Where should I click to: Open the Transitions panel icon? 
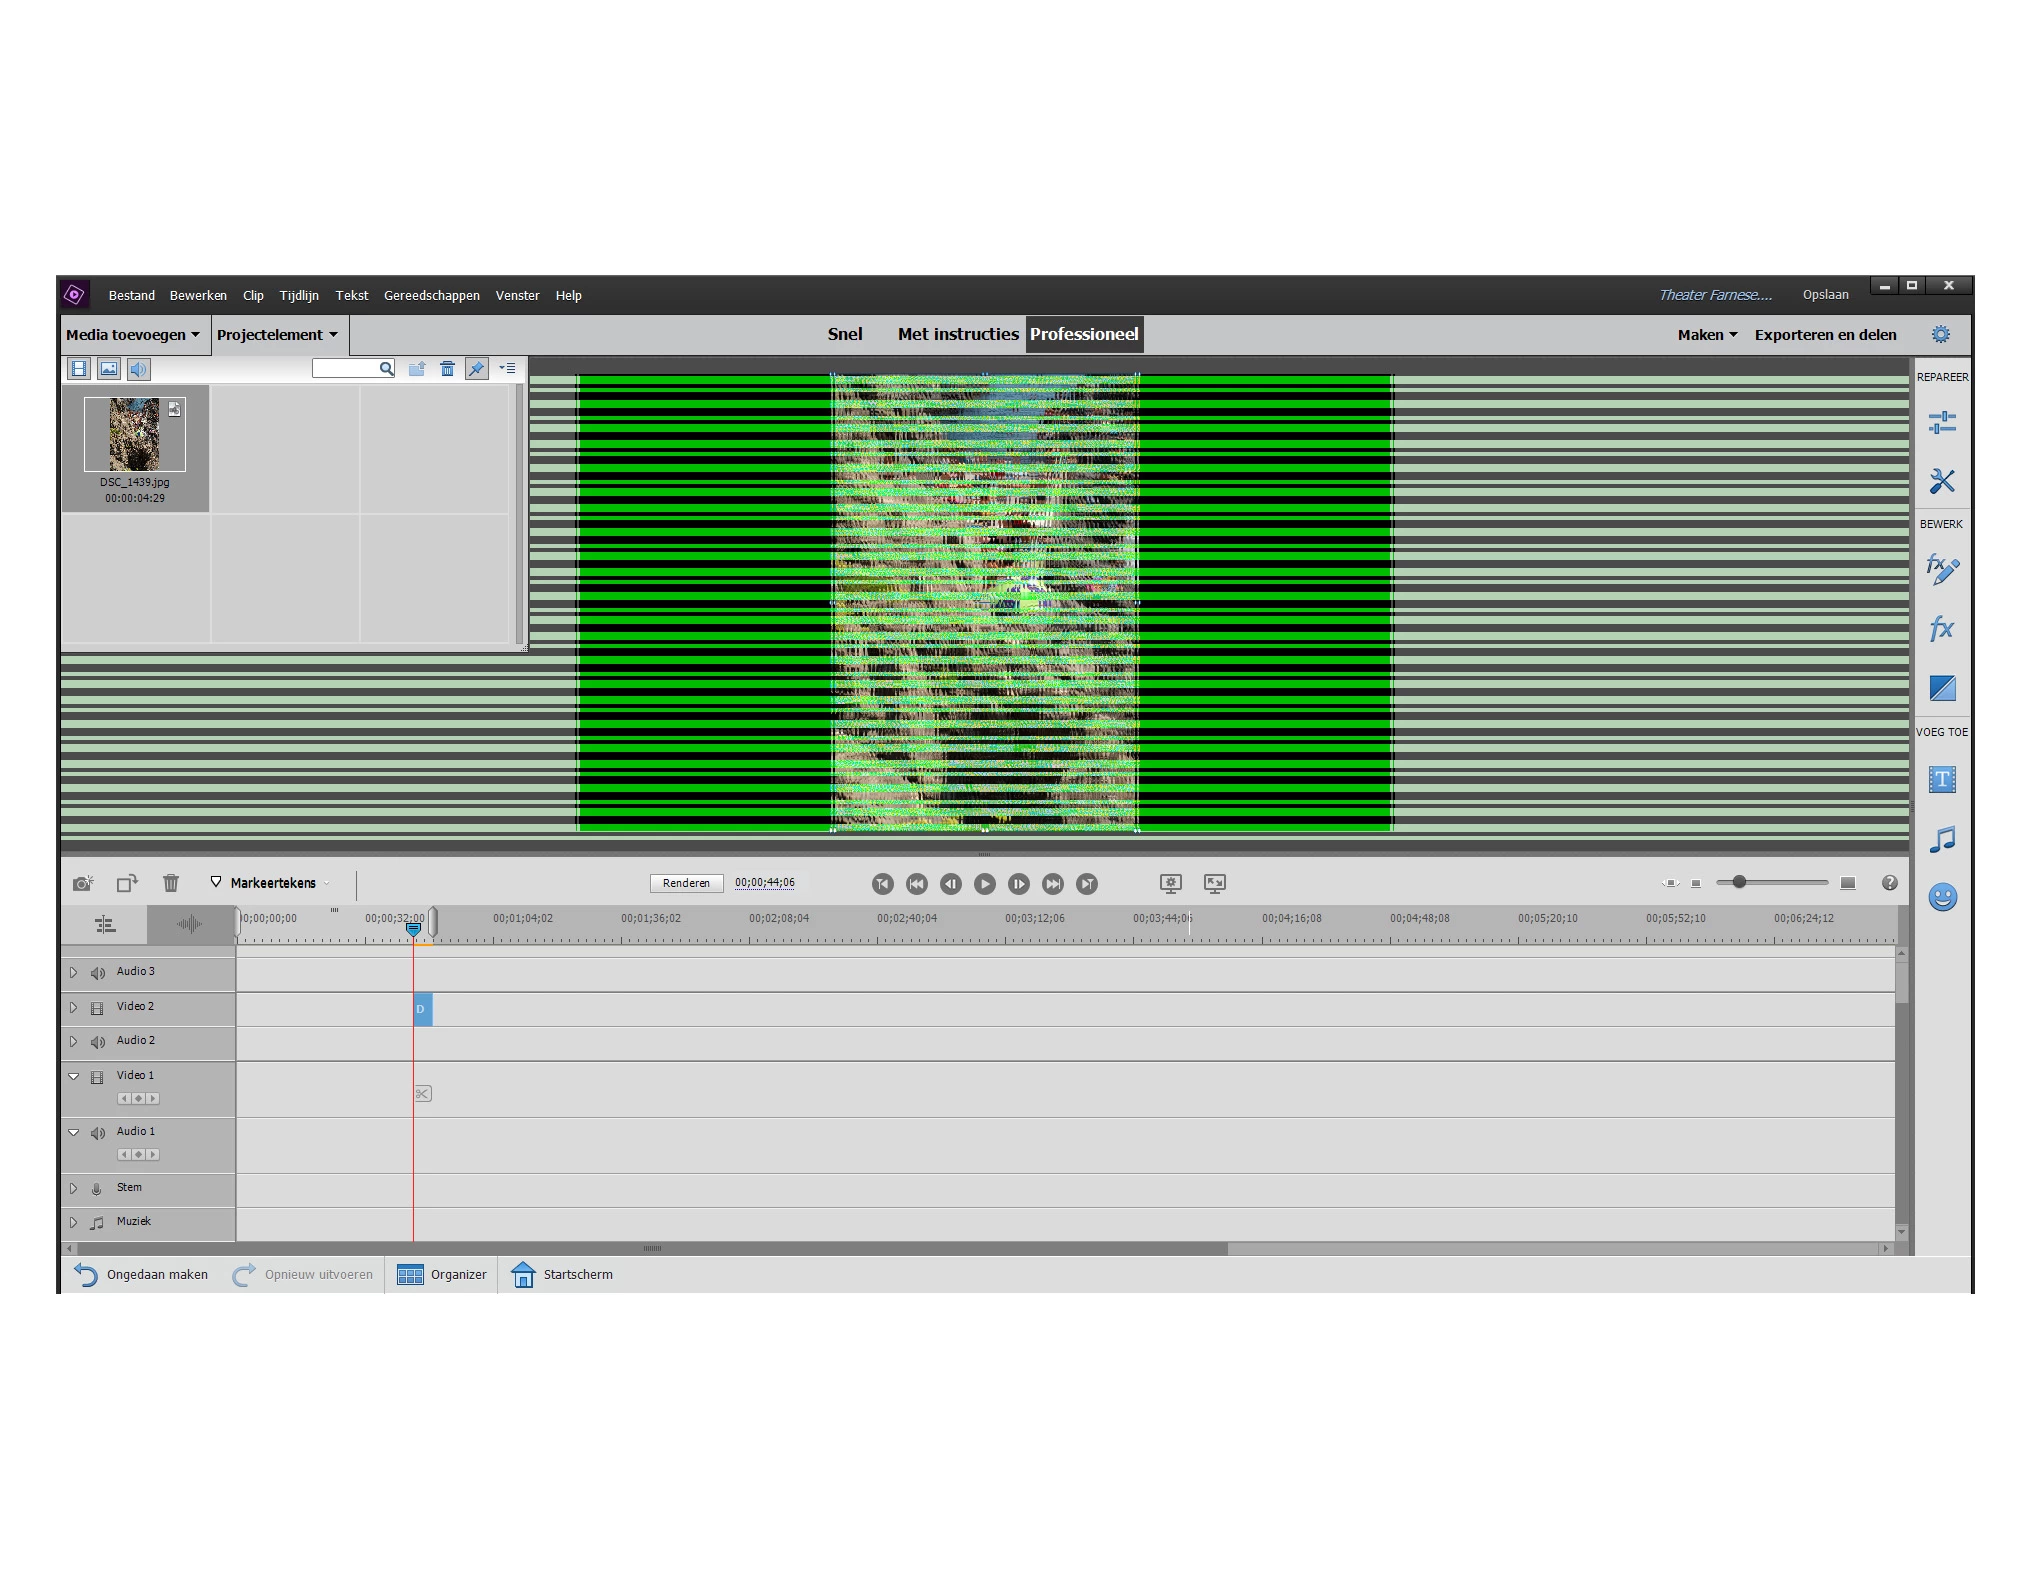(x=1941, y=688)
